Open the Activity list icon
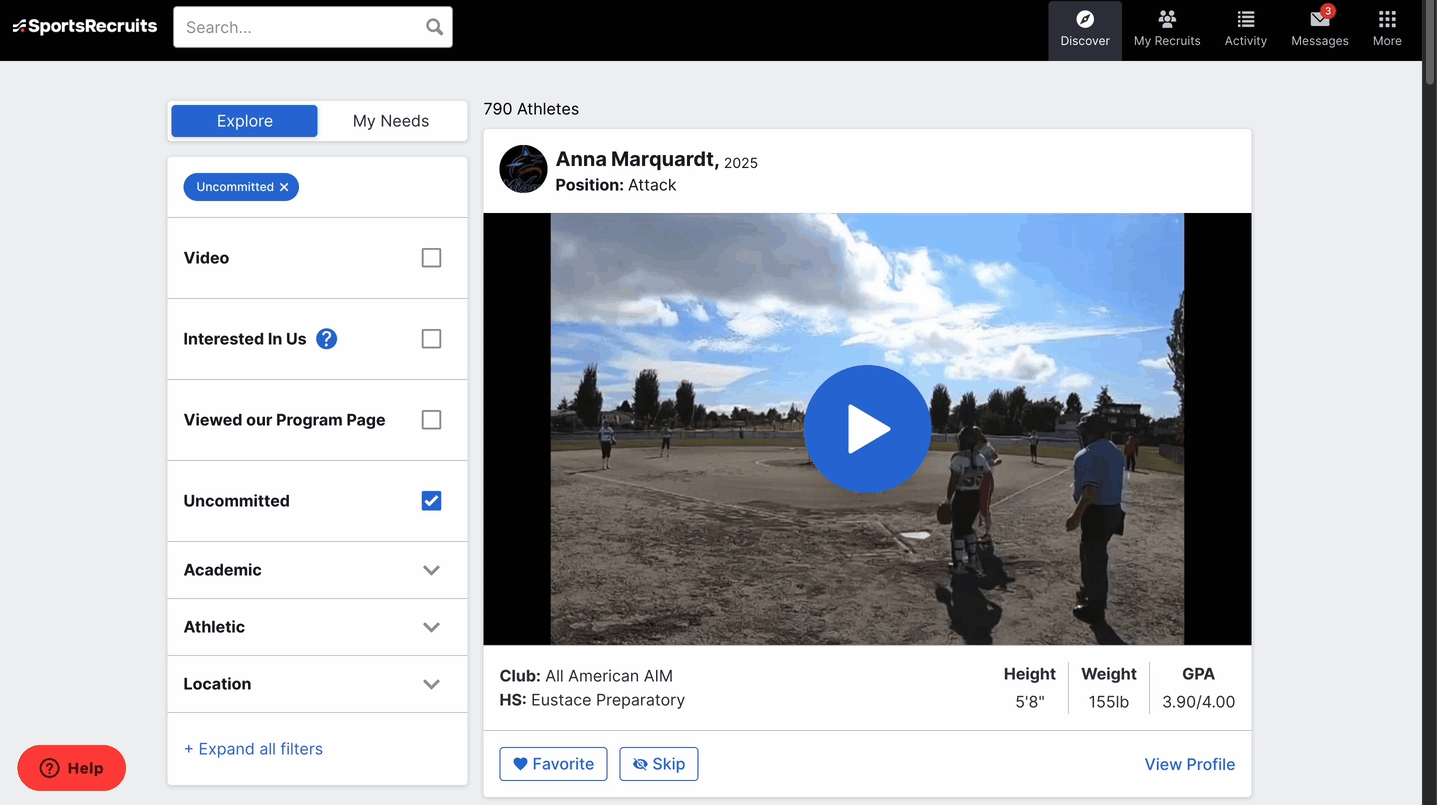The width and height of the screenshot is (1437, 805). [1245, 20]
